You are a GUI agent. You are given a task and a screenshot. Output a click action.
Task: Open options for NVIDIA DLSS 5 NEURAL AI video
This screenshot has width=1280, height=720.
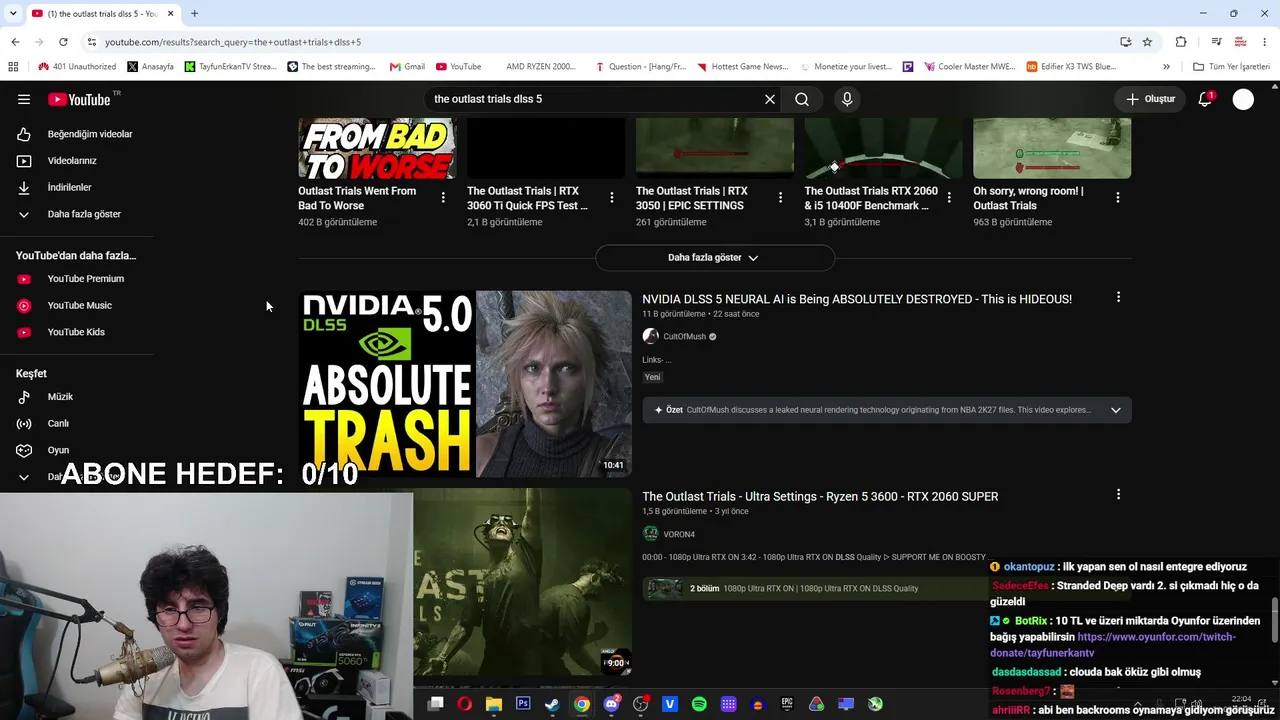click(x=1118, y=297)
